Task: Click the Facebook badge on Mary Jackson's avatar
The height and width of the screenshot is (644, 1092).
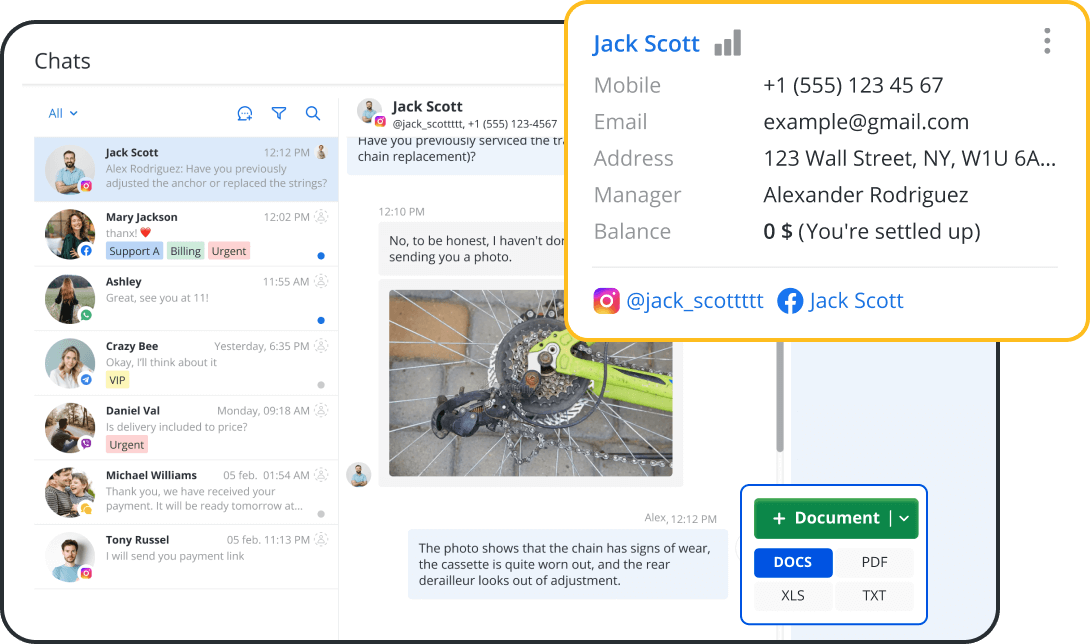Action: tap(88, 251)
